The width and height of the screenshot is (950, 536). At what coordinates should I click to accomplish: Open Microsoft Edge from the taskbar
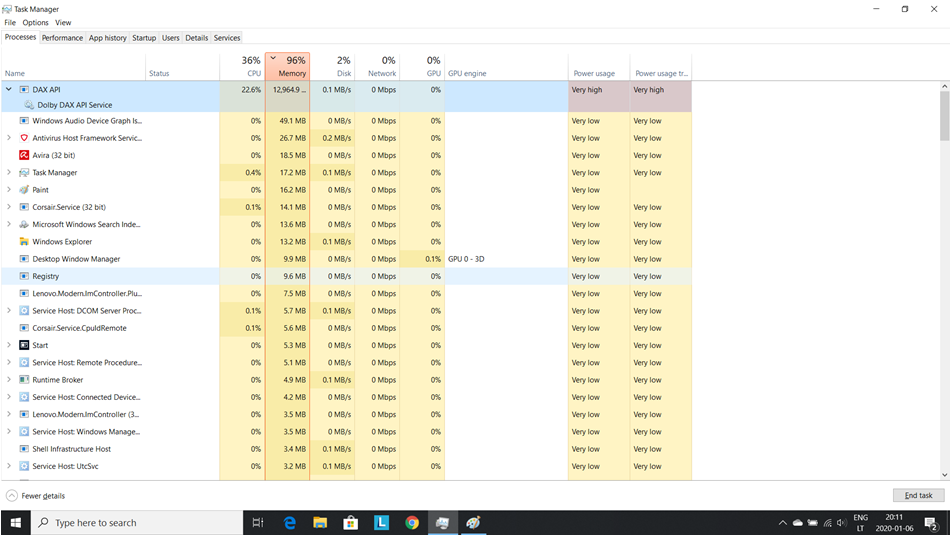290,522
